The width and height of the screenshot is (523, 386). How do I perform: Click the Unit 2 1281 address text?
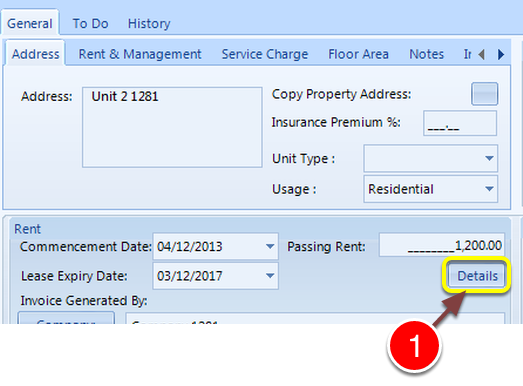pos(125,96)
